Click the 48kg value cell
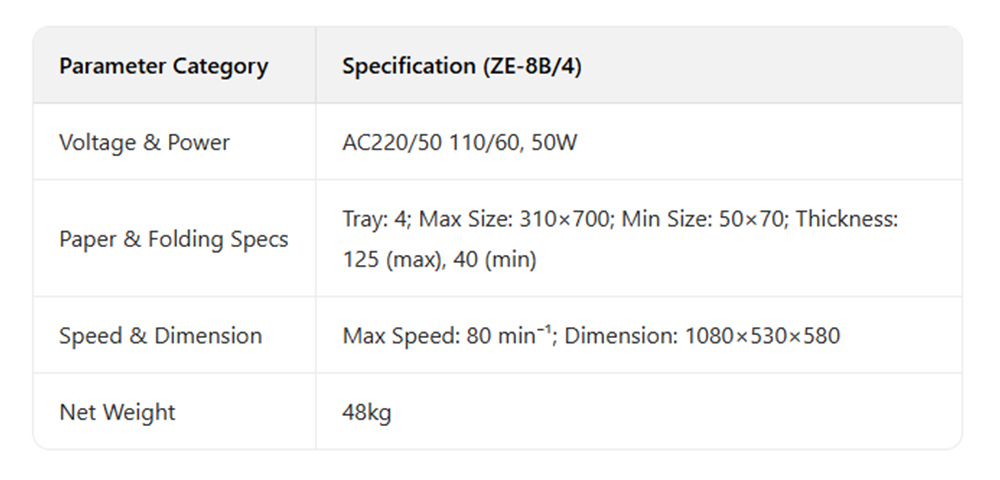 tap(366, 412)
